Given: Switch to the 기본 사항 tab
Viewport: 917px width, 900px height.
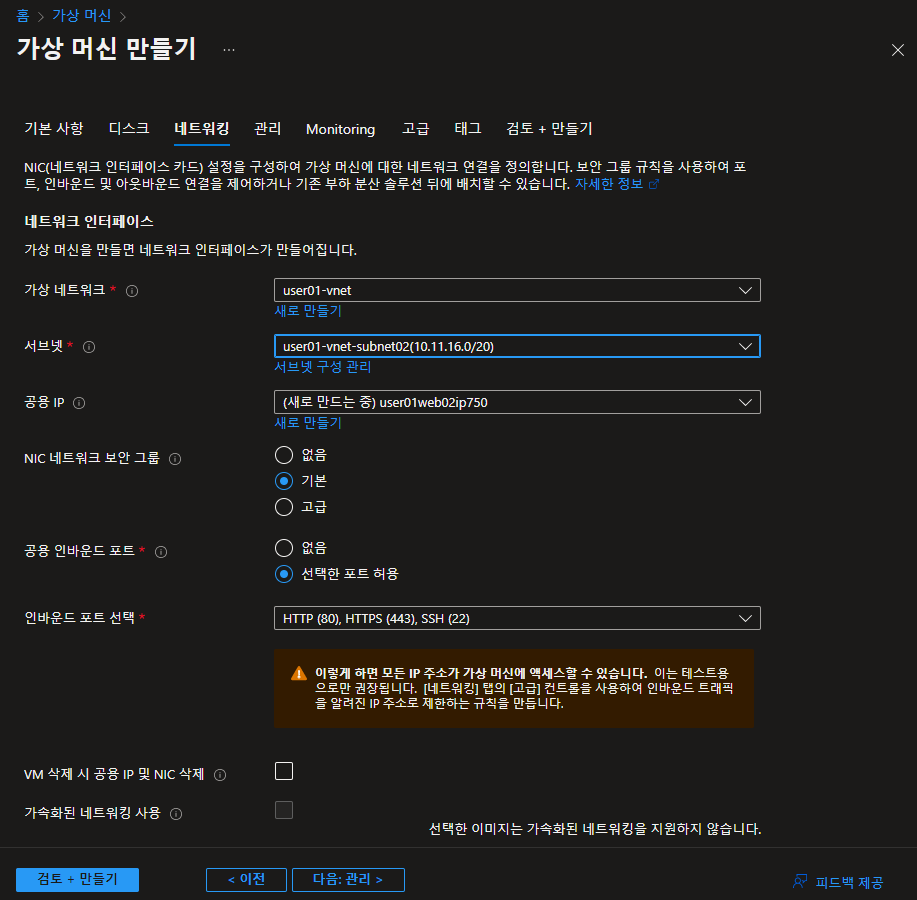Looking at the screenshot, I should click(x=54, y=129).
